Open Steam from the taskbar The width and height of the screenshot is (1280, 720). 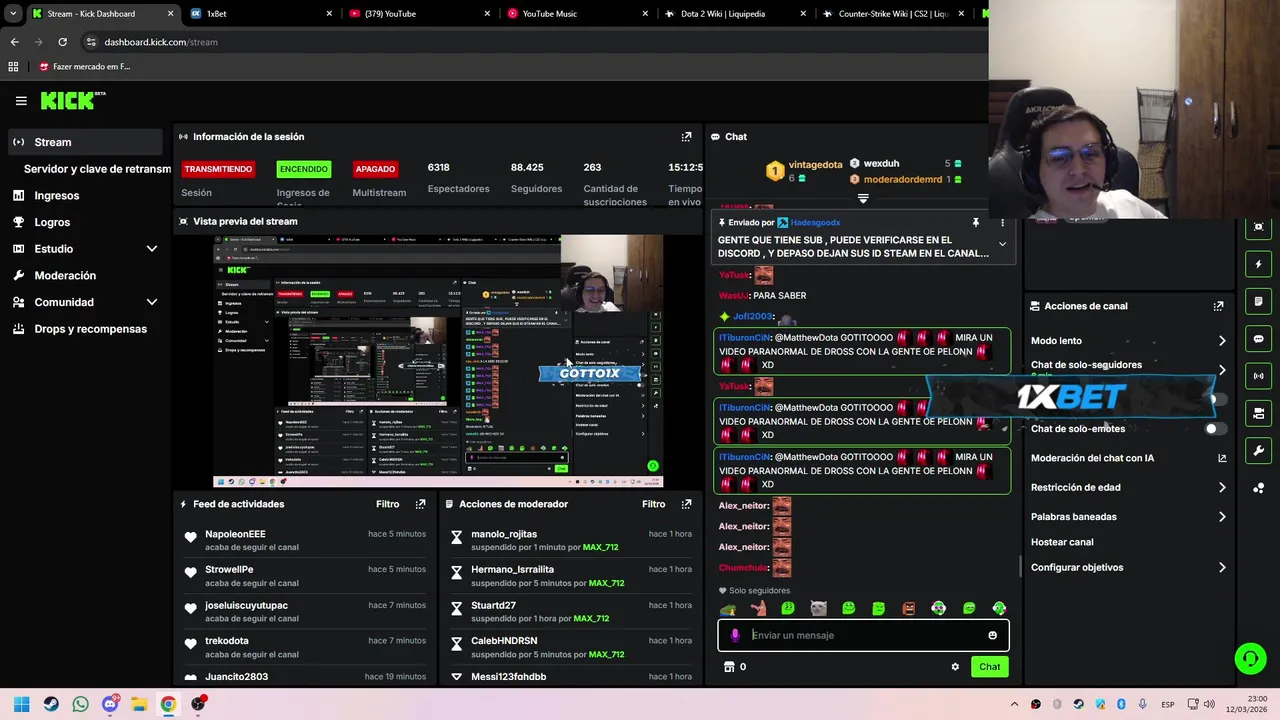51,704
